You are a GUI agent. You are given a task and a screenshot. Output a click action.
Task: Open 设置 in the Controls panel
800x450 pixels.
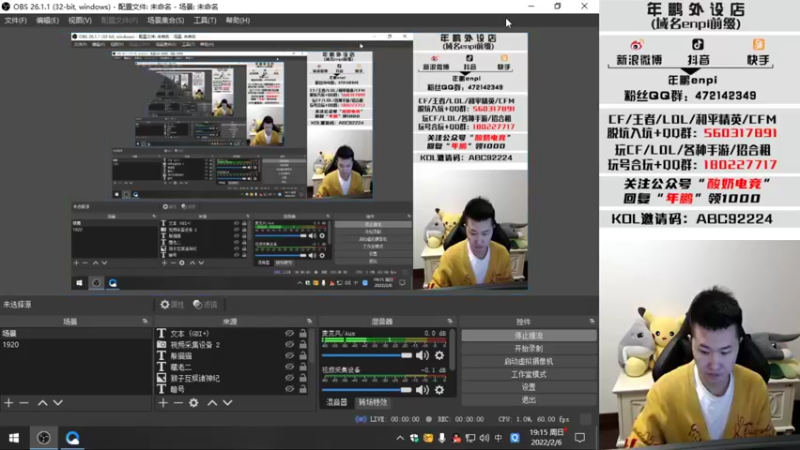pos(529,387)
